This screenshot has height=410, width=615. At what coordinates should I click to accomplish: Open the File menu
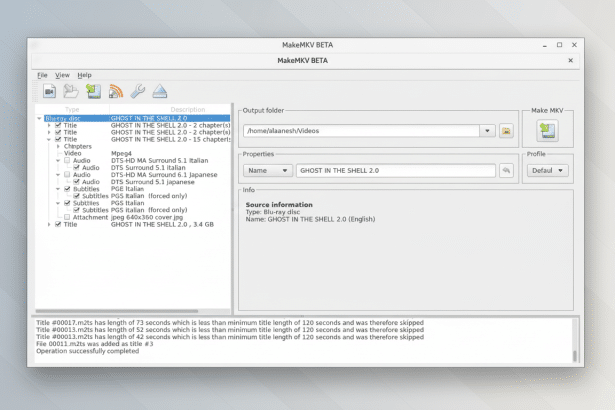pyautogui.click(x=42, y=75)
